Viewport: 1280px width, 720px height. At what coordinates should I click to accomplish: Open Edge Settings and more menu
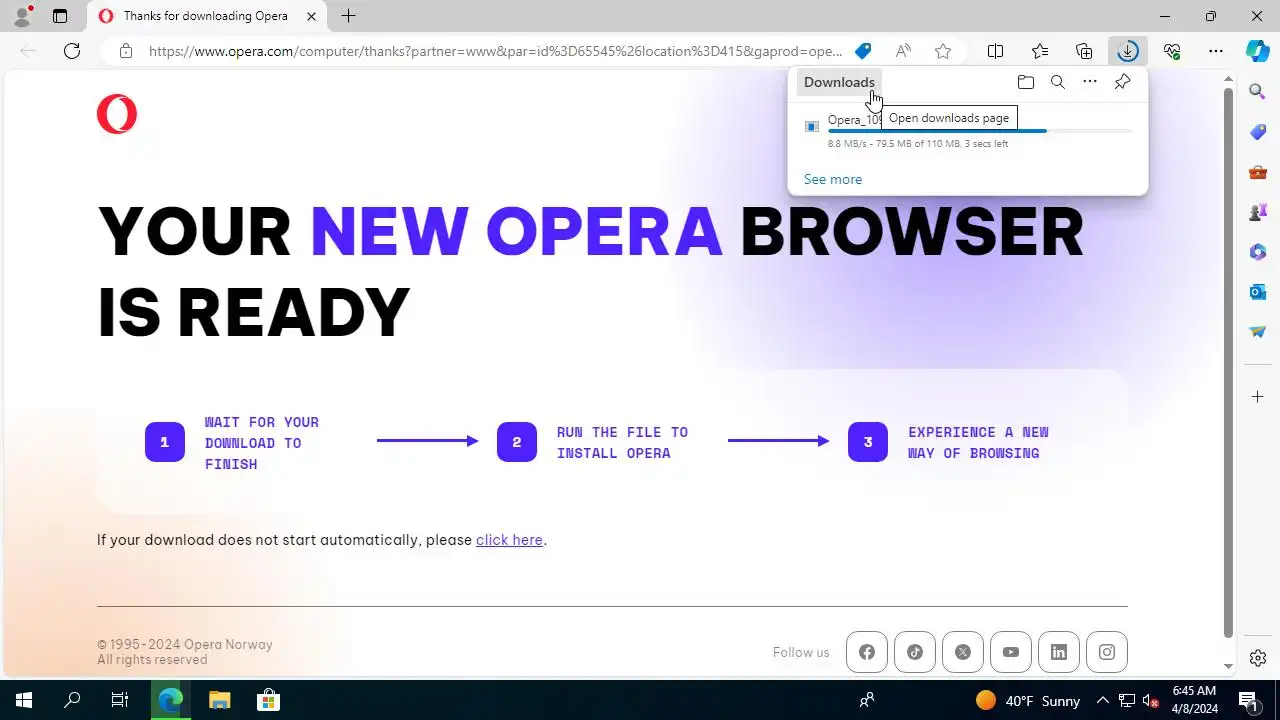click(1215, 51)
